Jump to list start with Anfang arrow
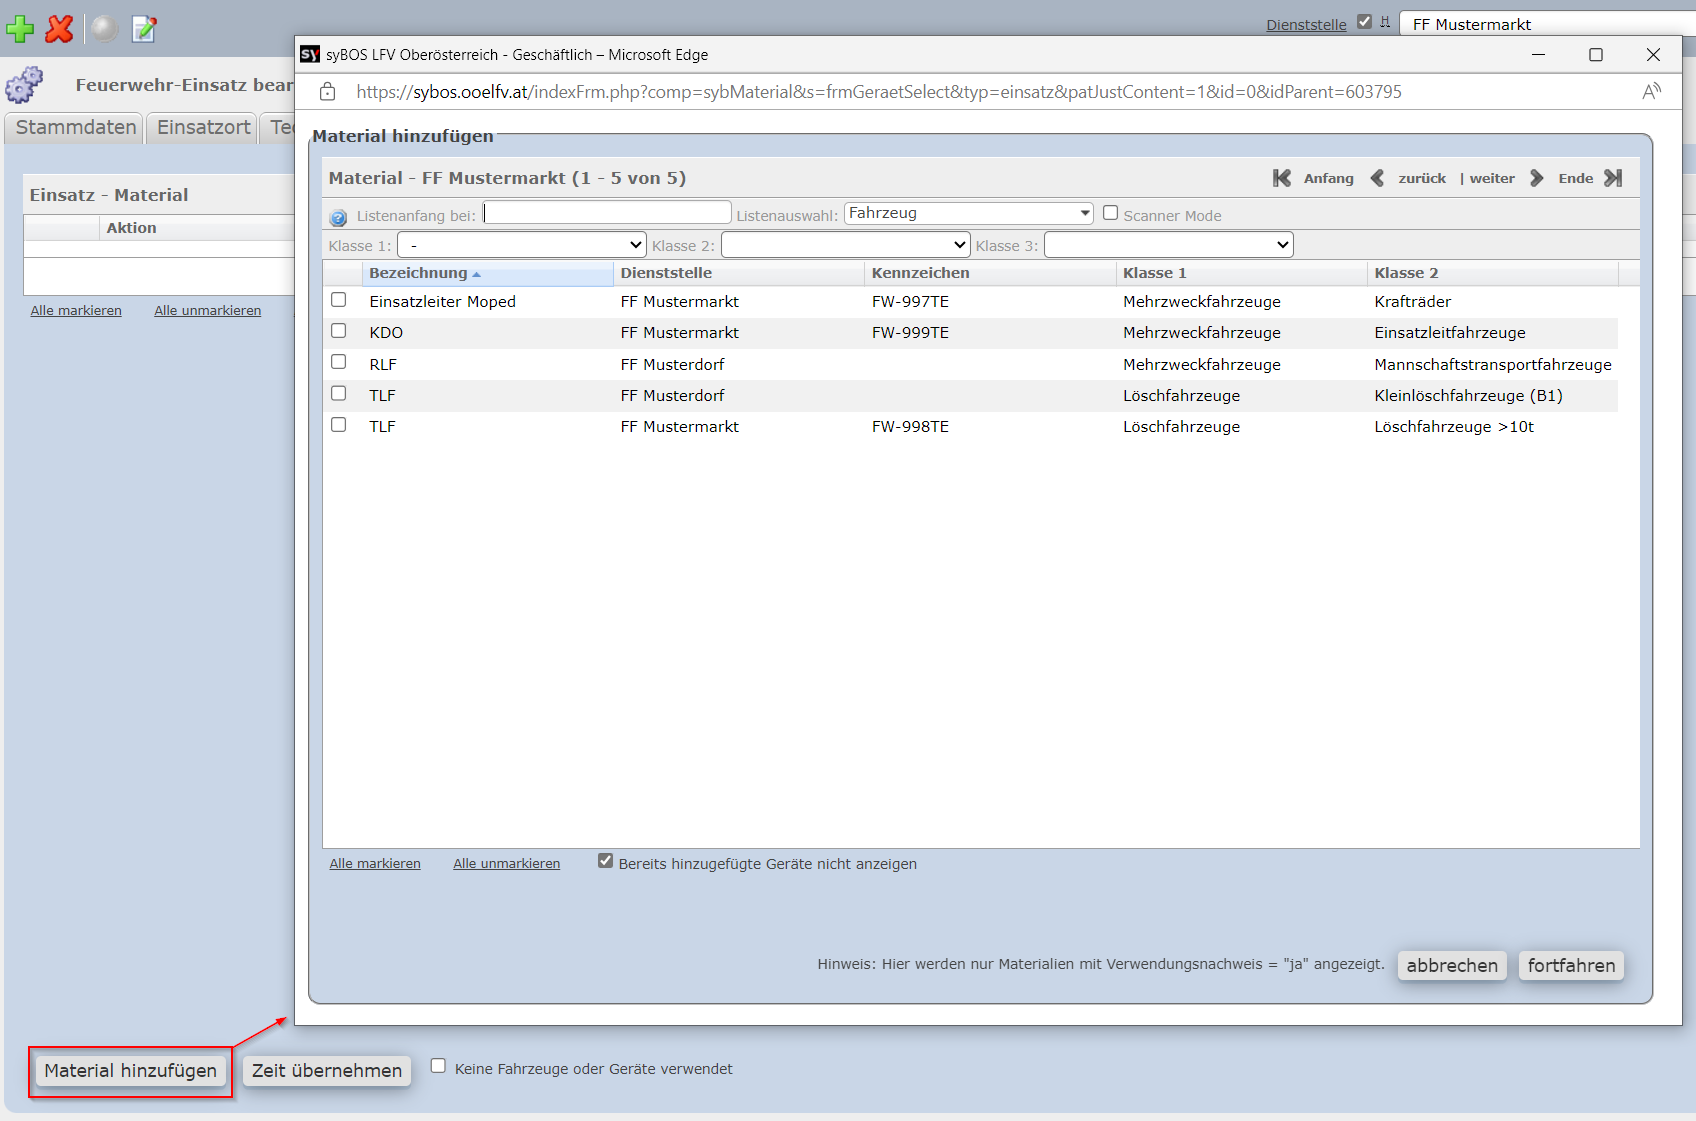Screen dimensions: 1696x1121 [x=1282, y=178]
